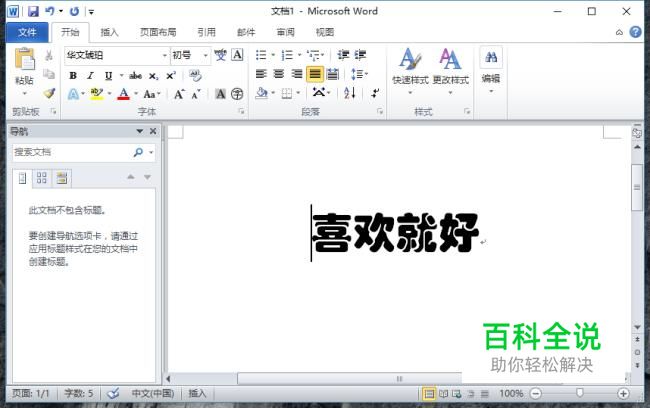
Task: Switch to the Page Layout tab
Action: 158,32
